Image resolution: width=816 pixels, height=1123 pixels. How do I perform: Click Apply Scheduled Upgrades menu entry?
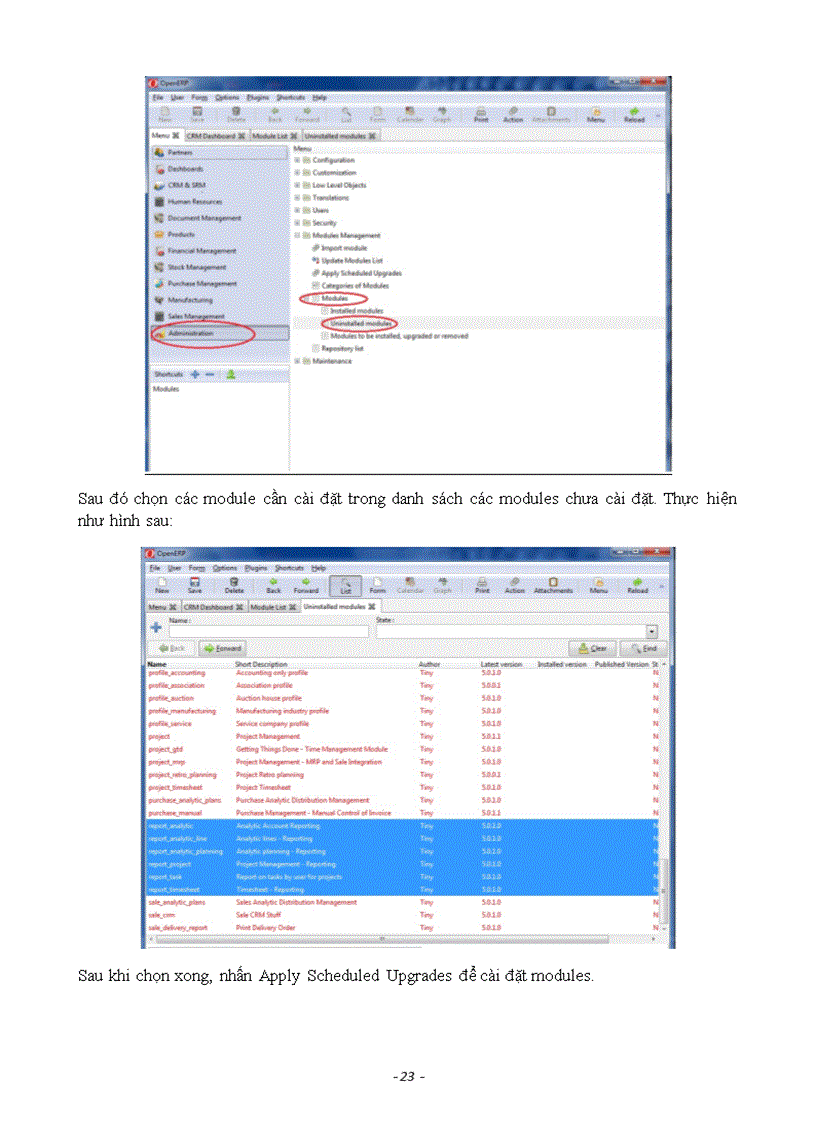coord(360,271)
